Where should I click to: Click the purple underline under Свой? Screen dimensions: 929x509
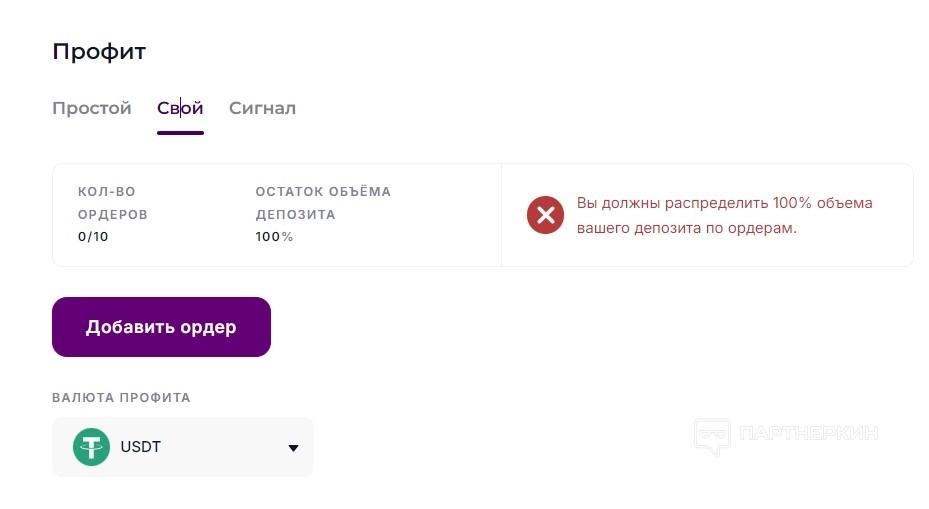tap(180, 132)
